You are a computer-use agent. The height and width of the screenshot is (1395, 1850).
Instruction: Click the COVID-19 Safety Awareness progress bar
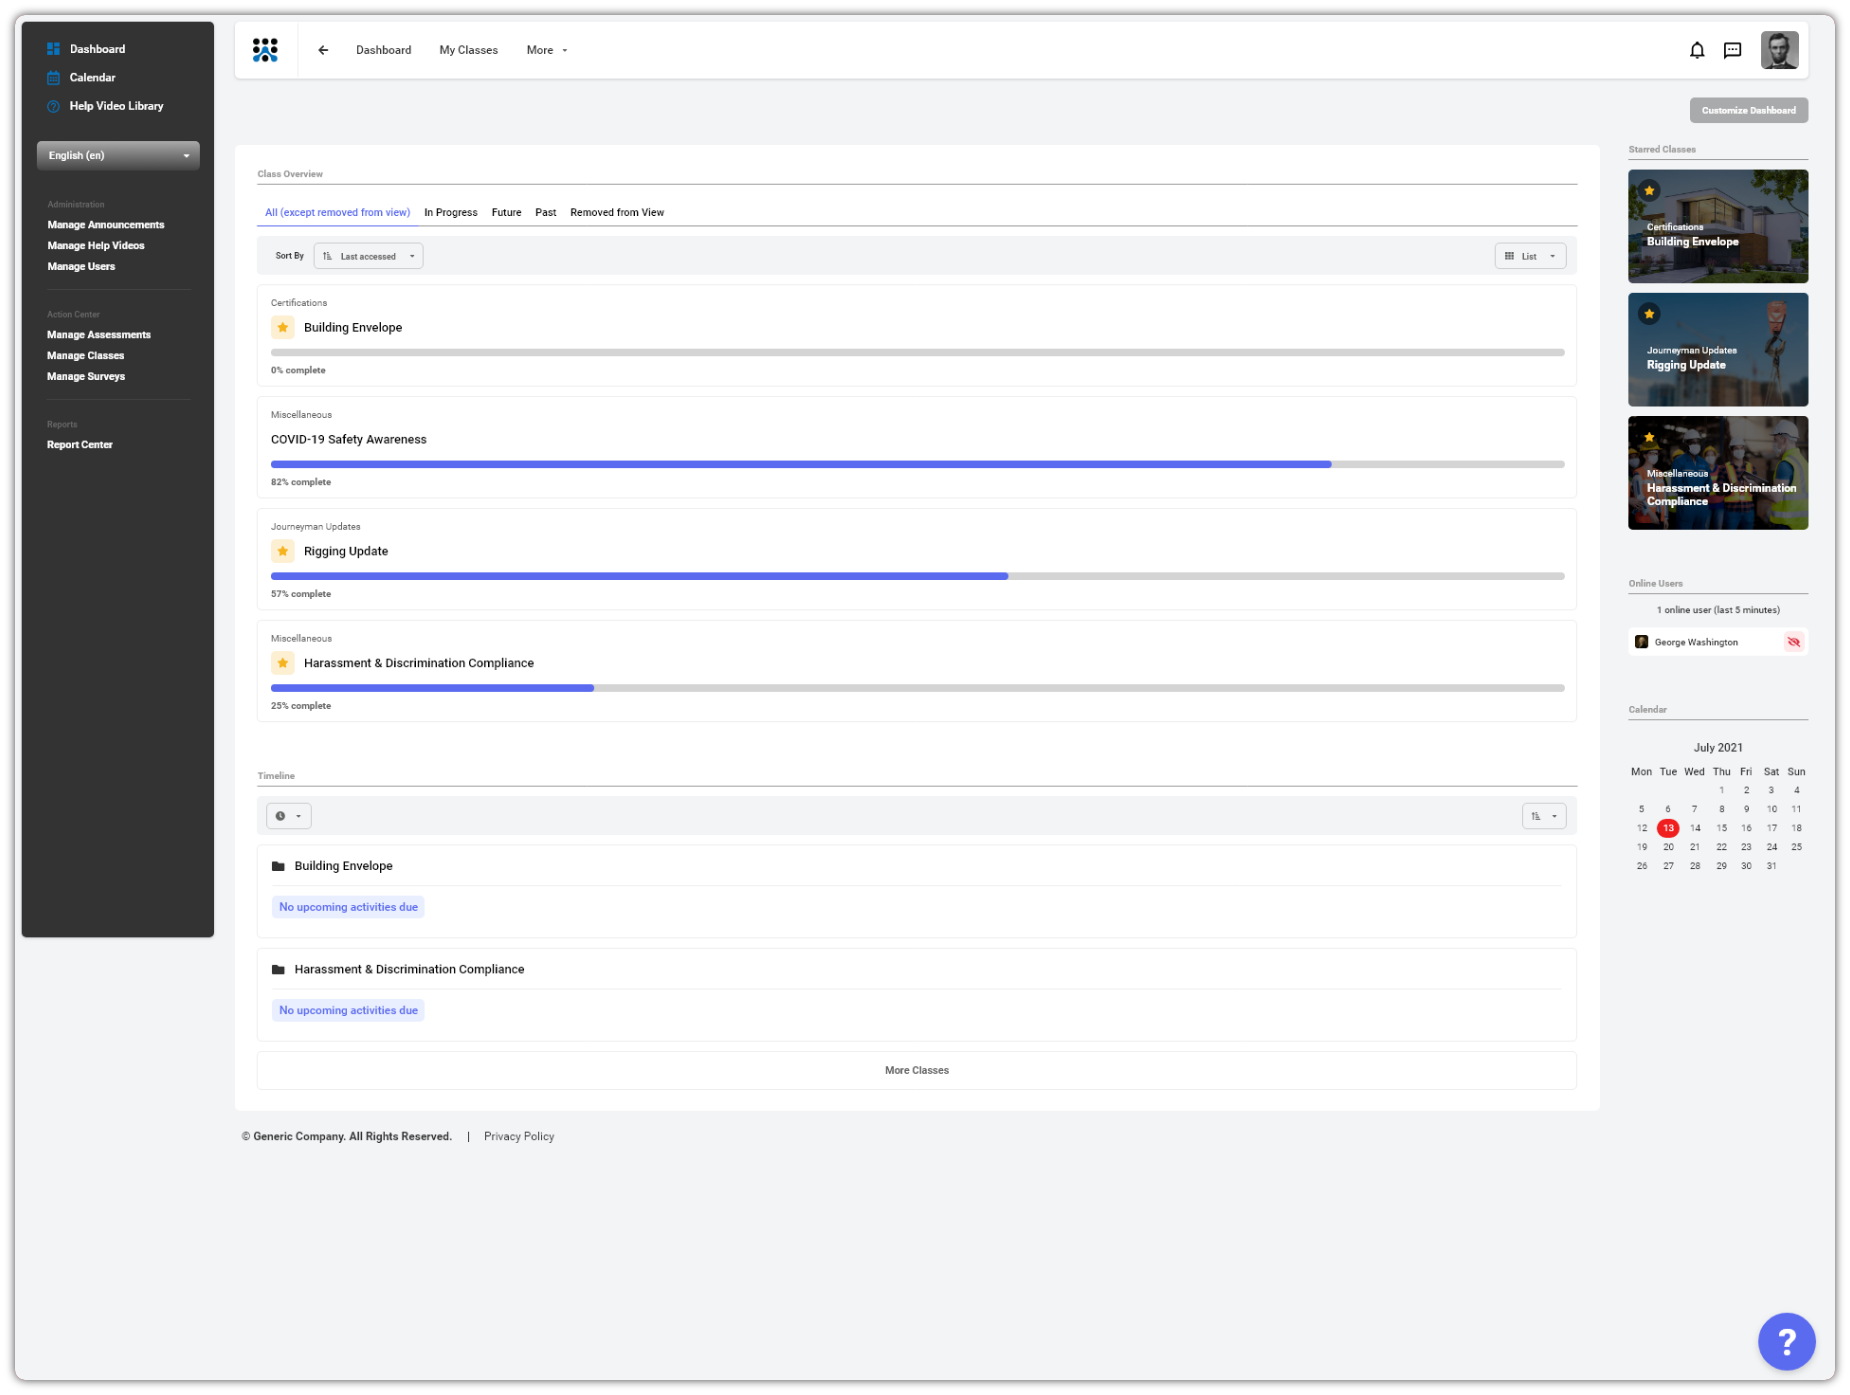click(917, 464)
